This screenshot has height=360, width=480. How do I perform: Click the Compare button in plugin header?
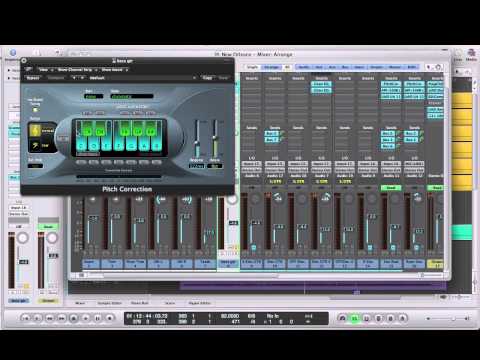tap(56, 78)
